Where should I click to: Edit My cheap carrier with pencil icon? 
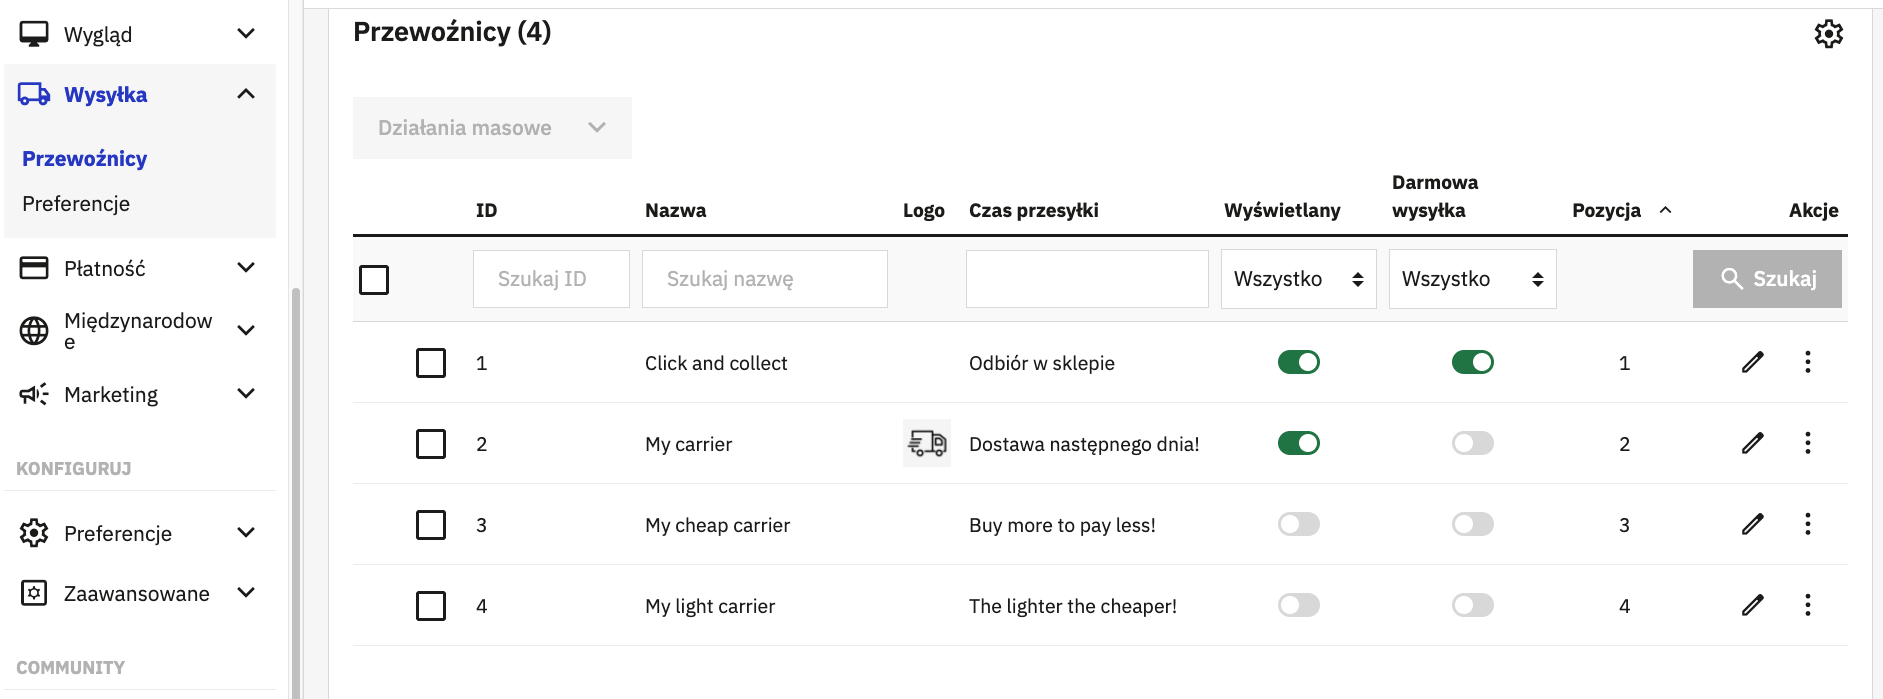pyautogui.click(x=1752, y=524)
